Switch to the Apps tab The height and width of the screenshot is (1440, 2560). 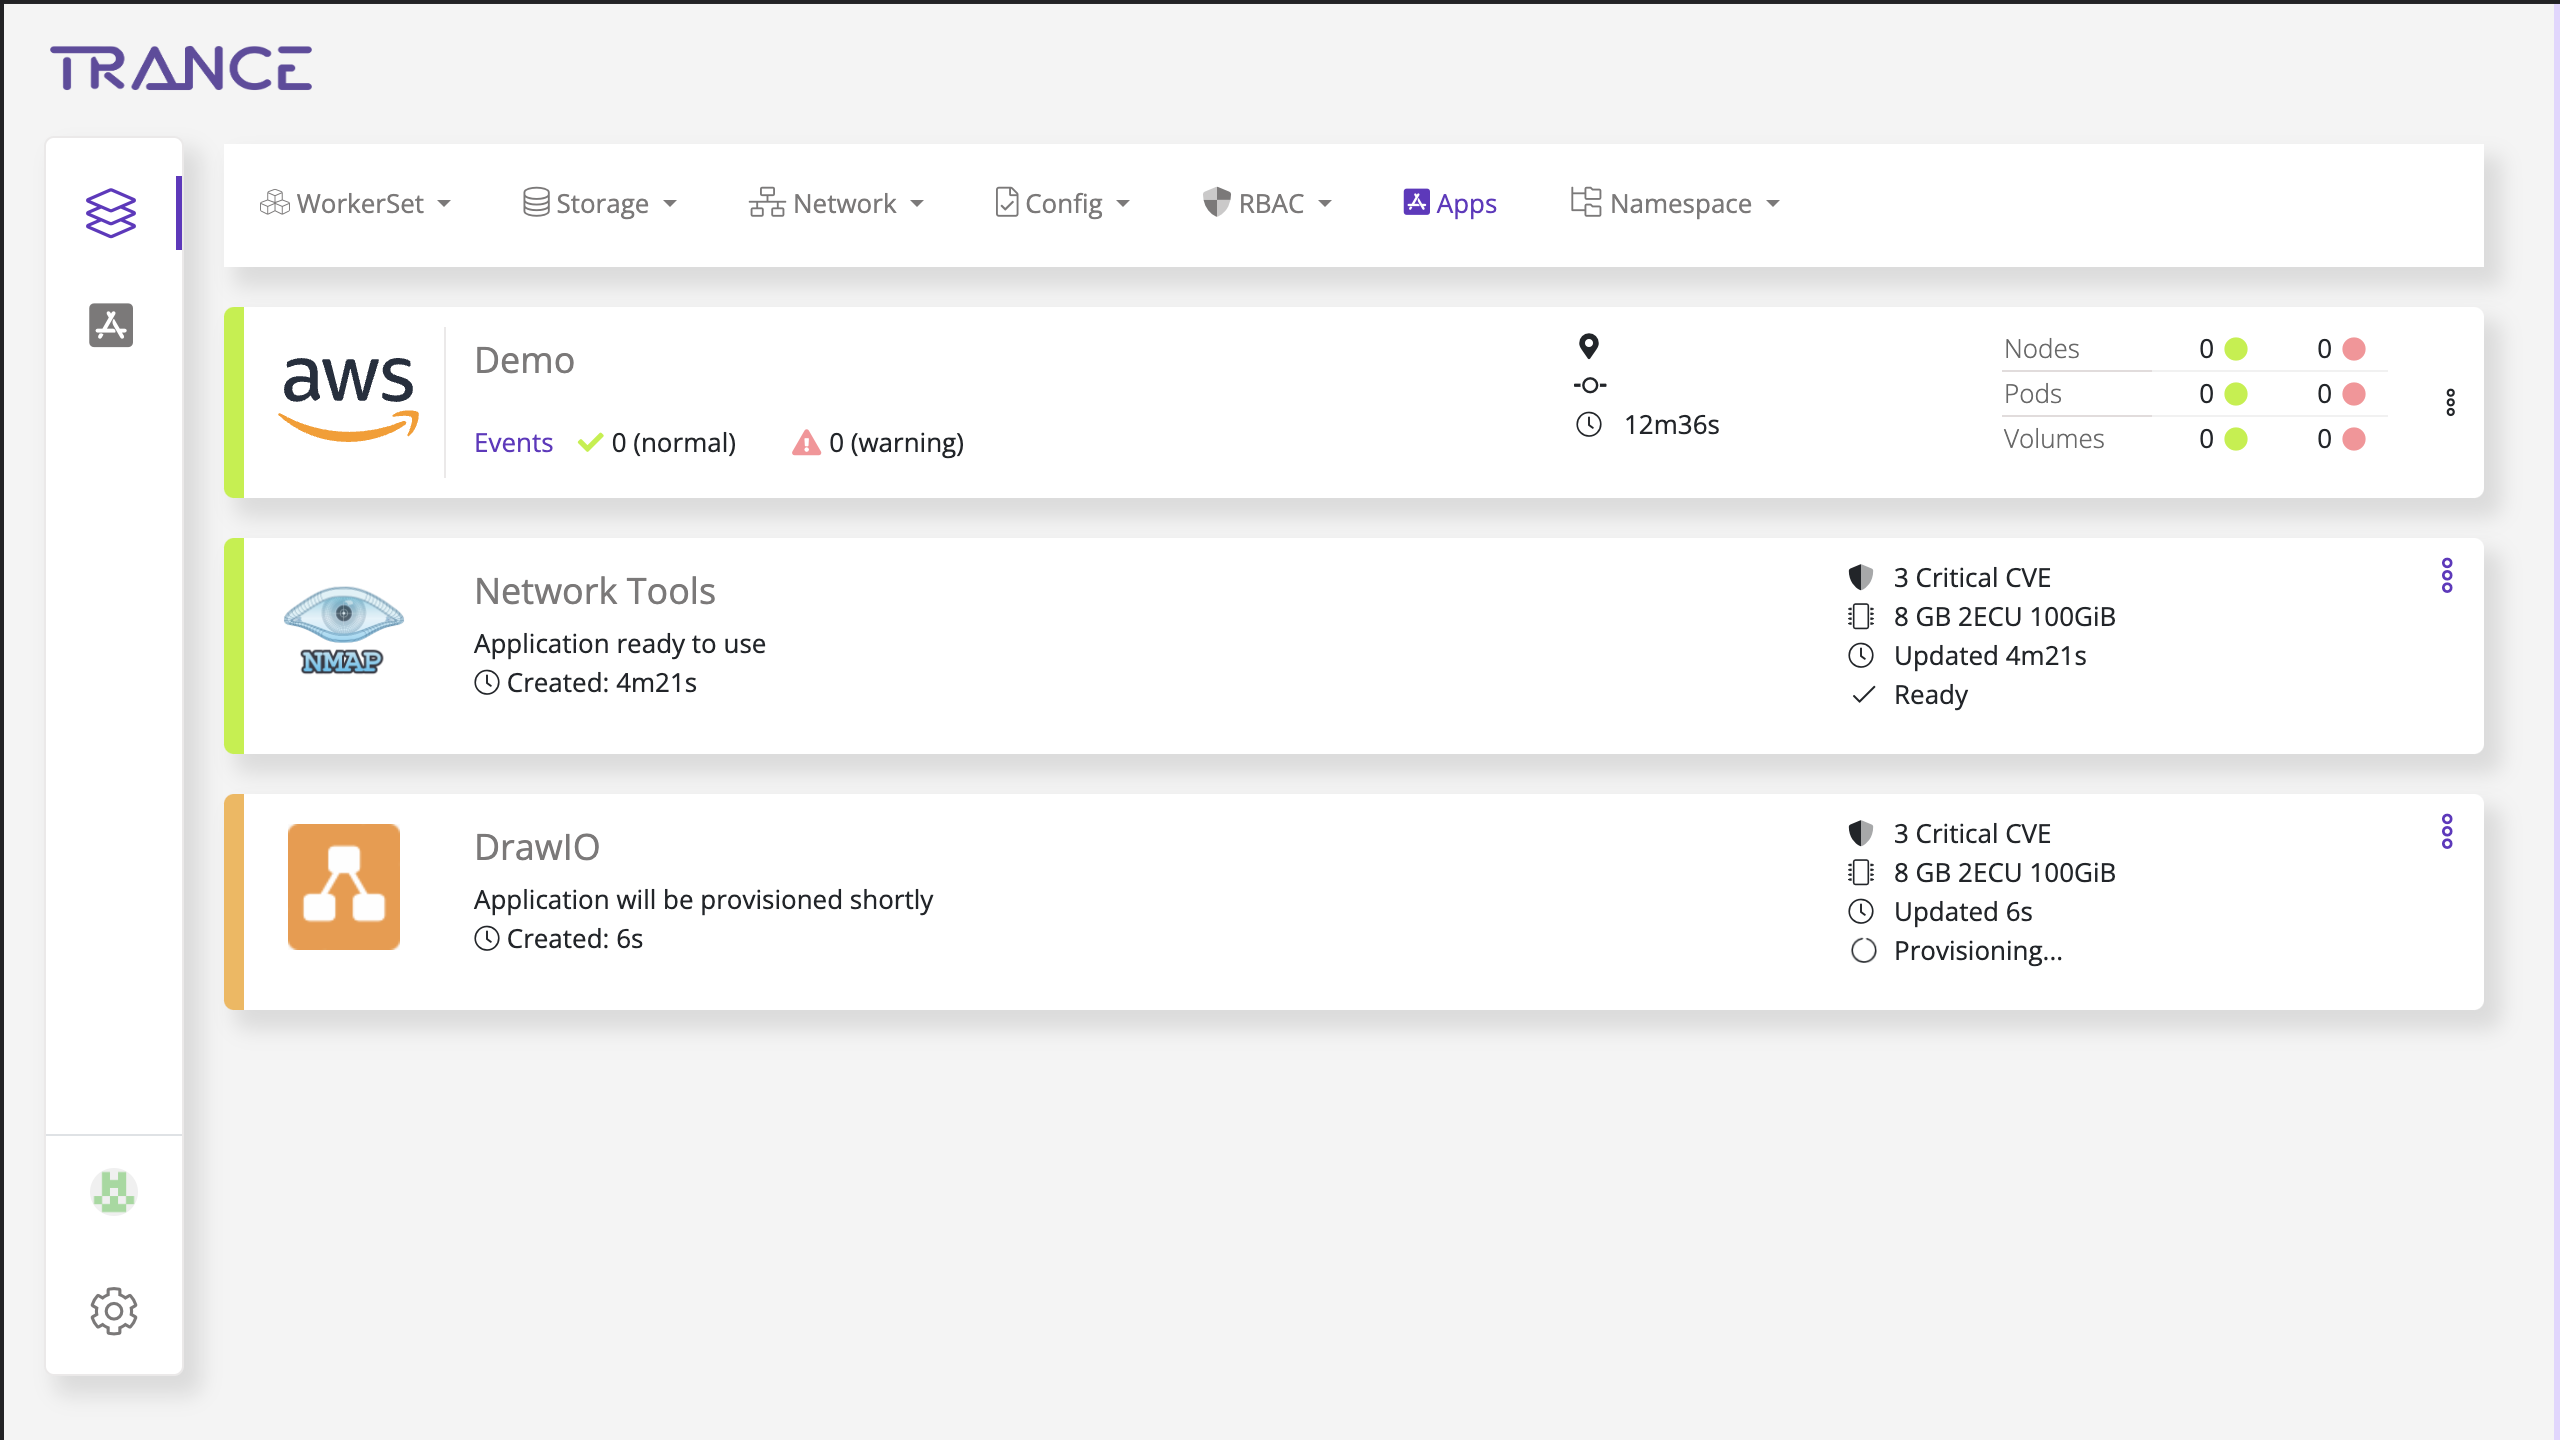point(1450,204)
